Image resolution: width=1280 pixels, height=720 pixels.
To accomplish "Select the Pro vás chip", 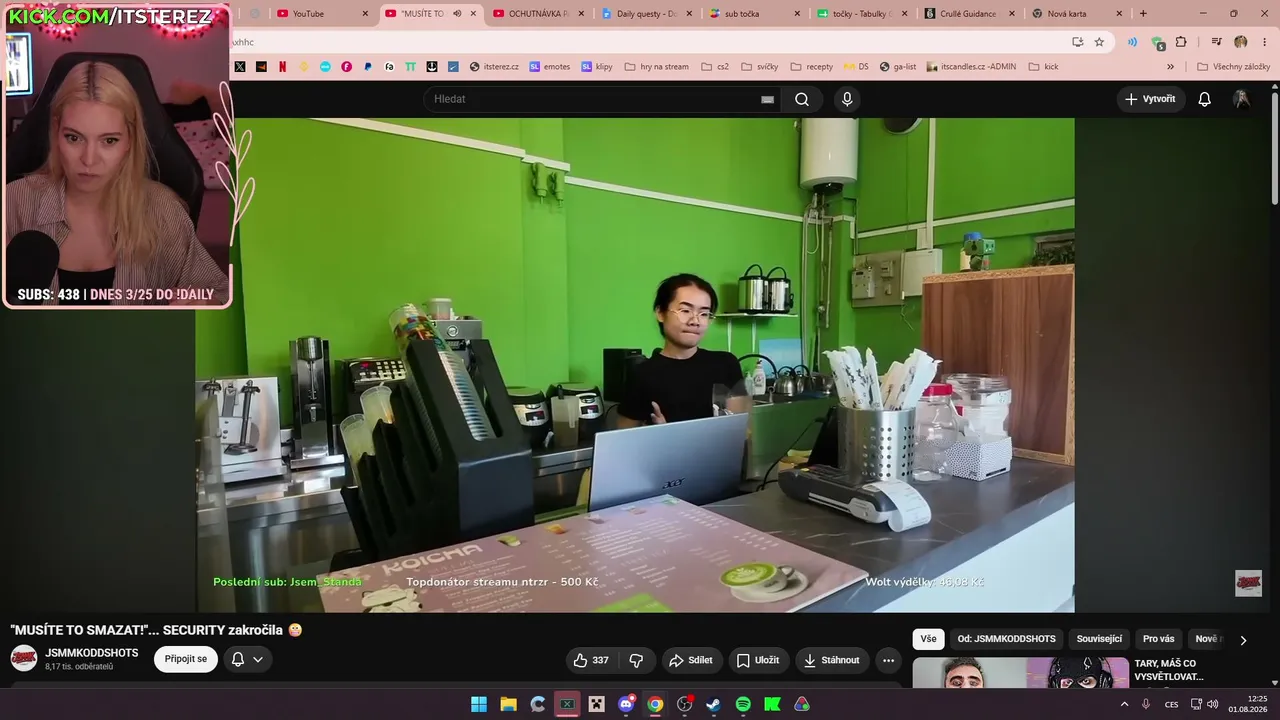I will tap(1158, 639).
